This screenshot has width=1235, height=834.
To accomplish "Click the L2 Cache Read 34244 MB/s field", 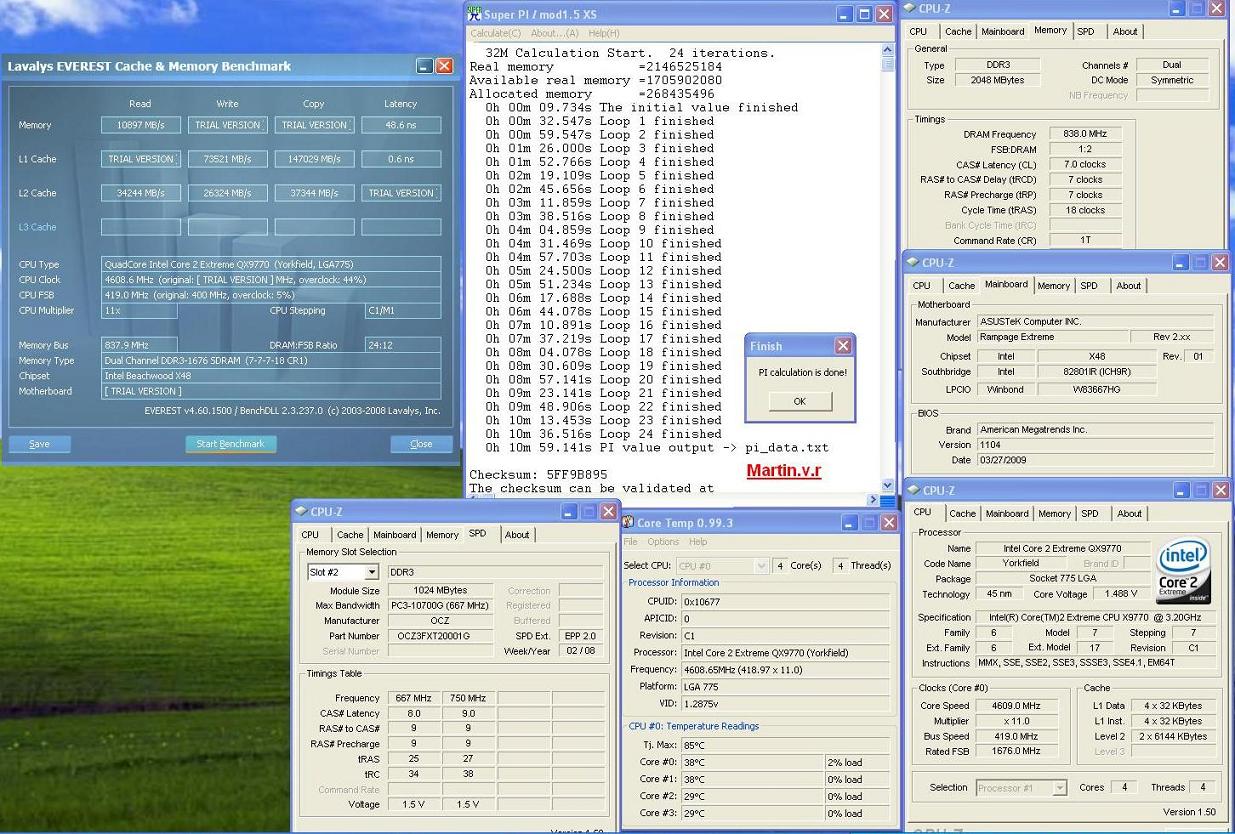I will [x=141, y=193].
